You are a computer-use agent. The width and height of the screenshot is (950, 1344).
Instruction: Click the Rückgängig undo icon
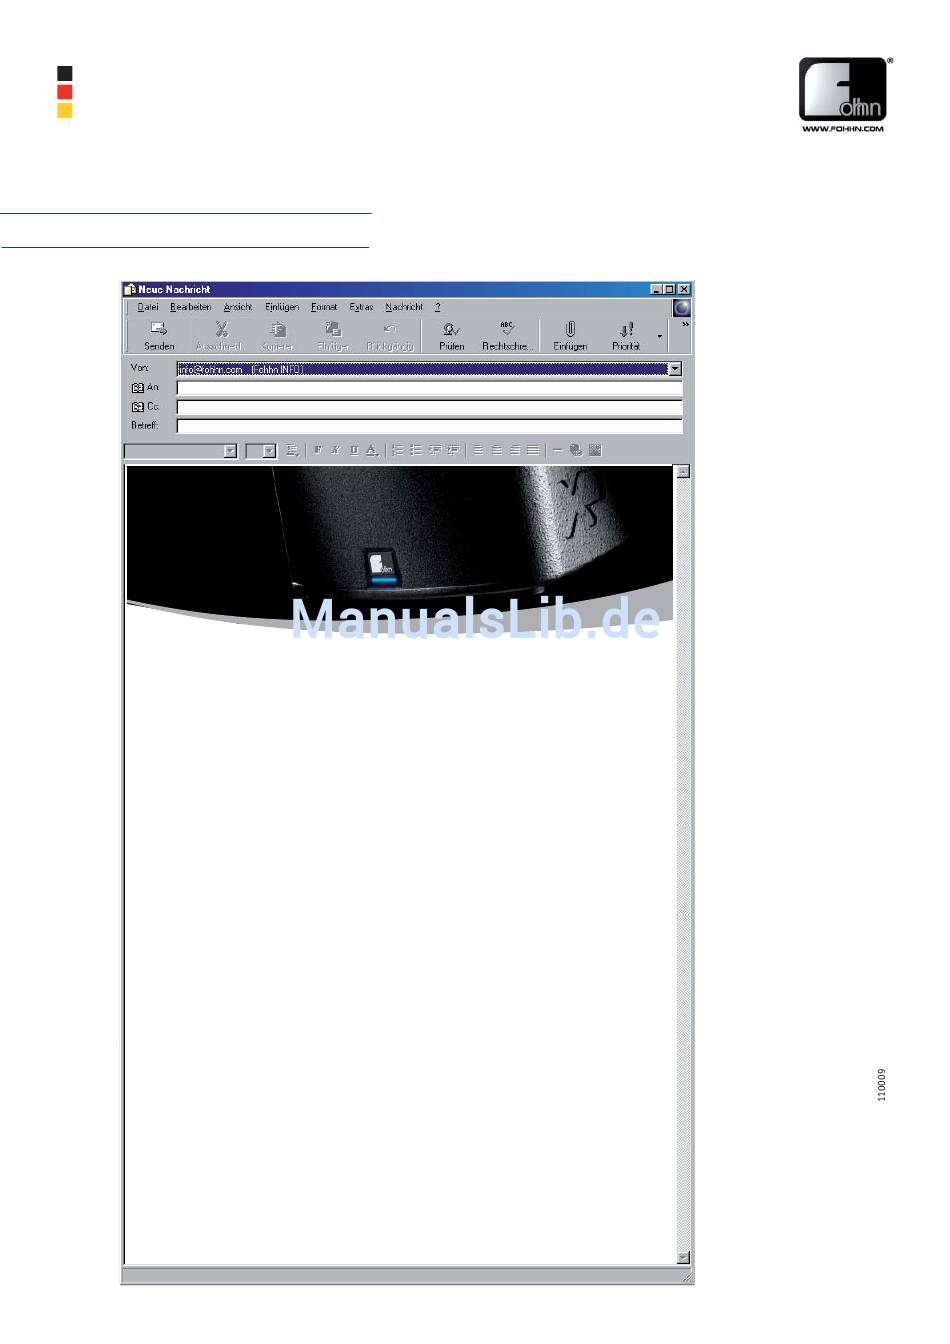coord(390,329)
